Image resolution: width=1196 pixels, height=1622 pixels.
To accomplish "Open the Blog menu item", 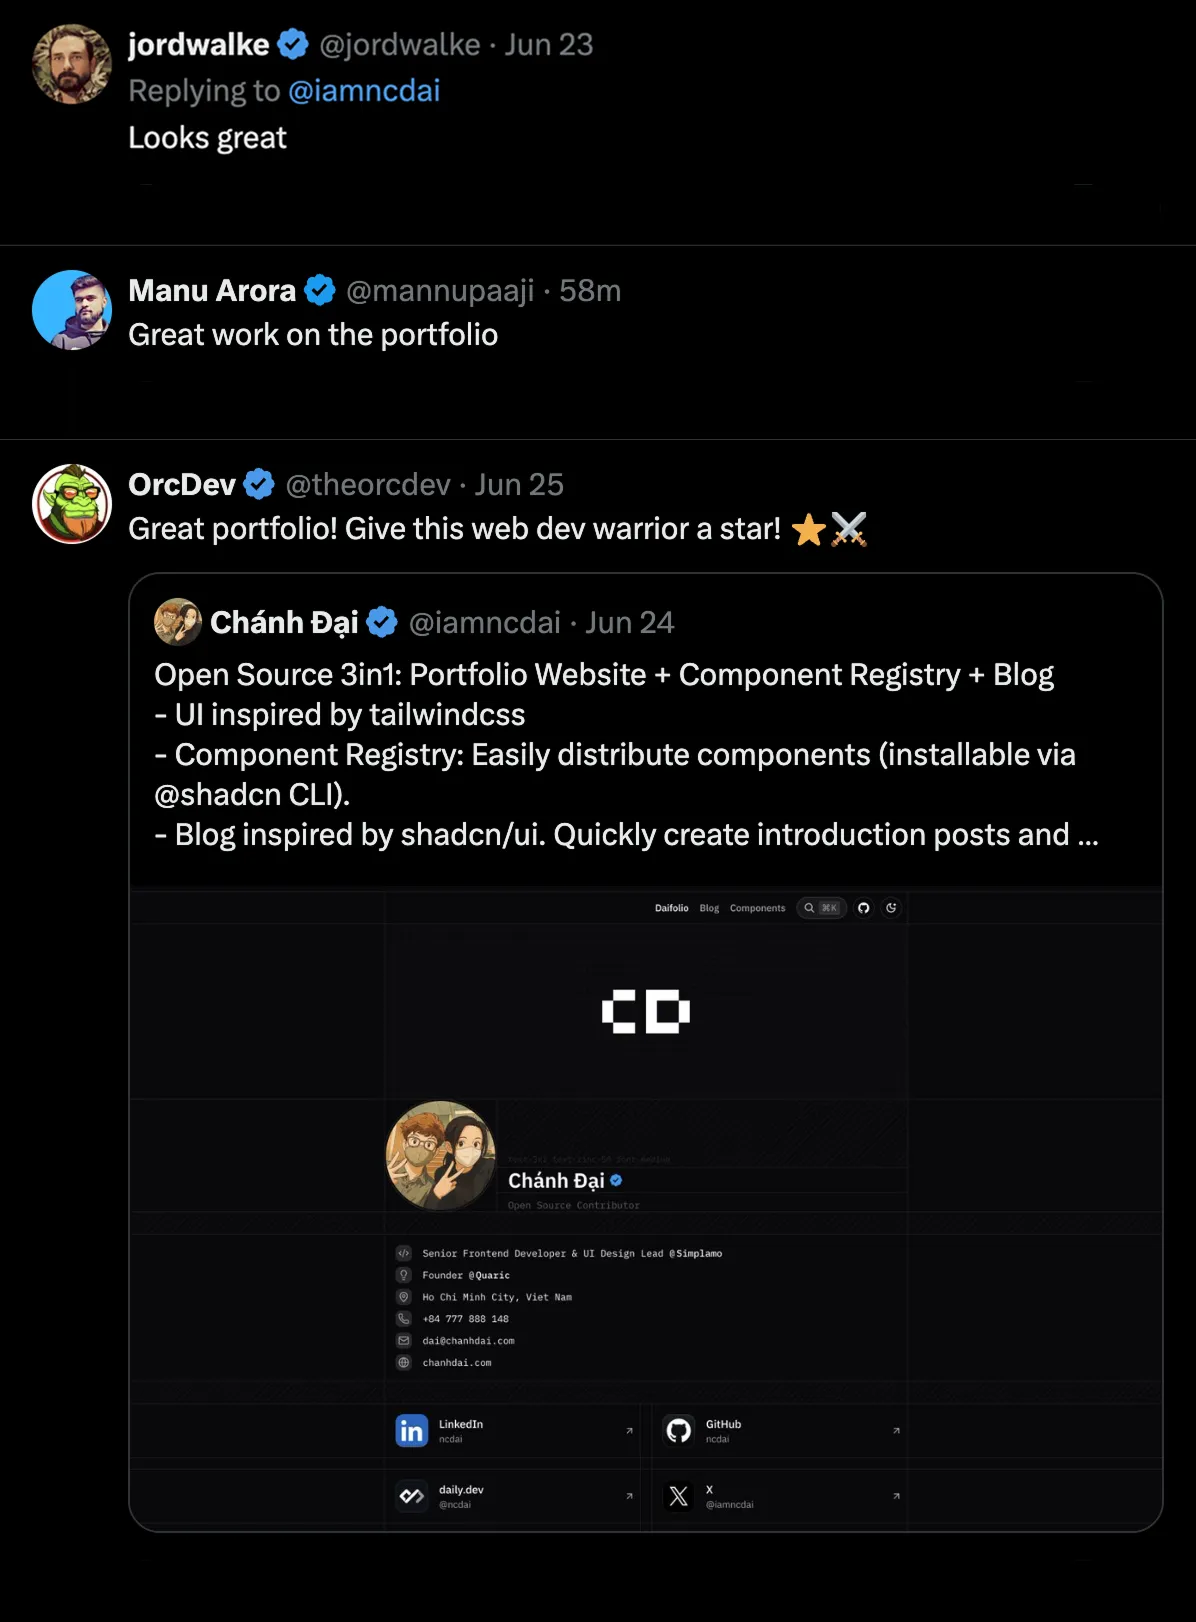I will click(709, 908).
